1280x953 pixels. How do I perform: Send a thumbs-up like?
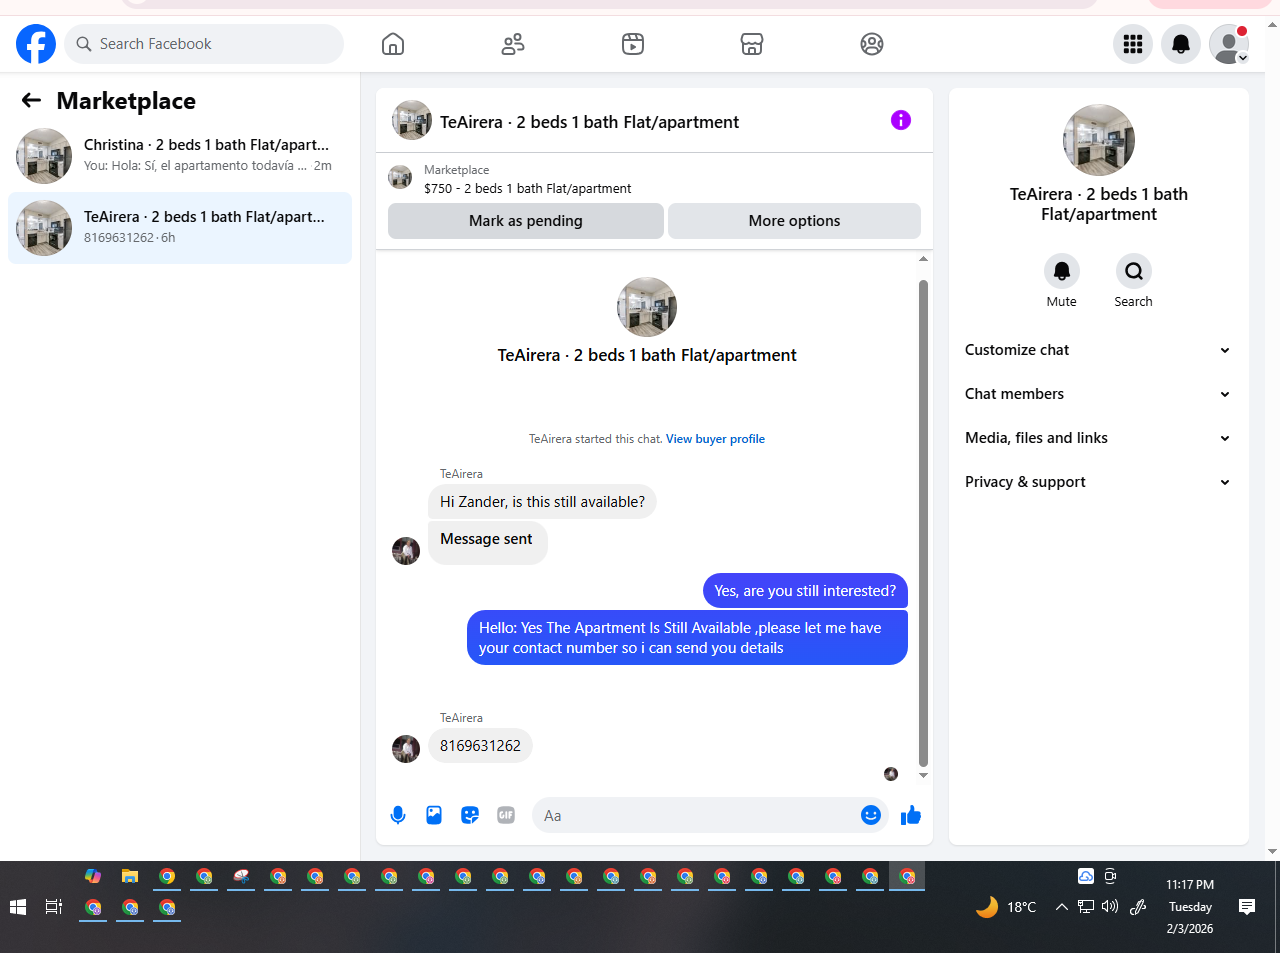pyautogui.click(x=910, y=815)
